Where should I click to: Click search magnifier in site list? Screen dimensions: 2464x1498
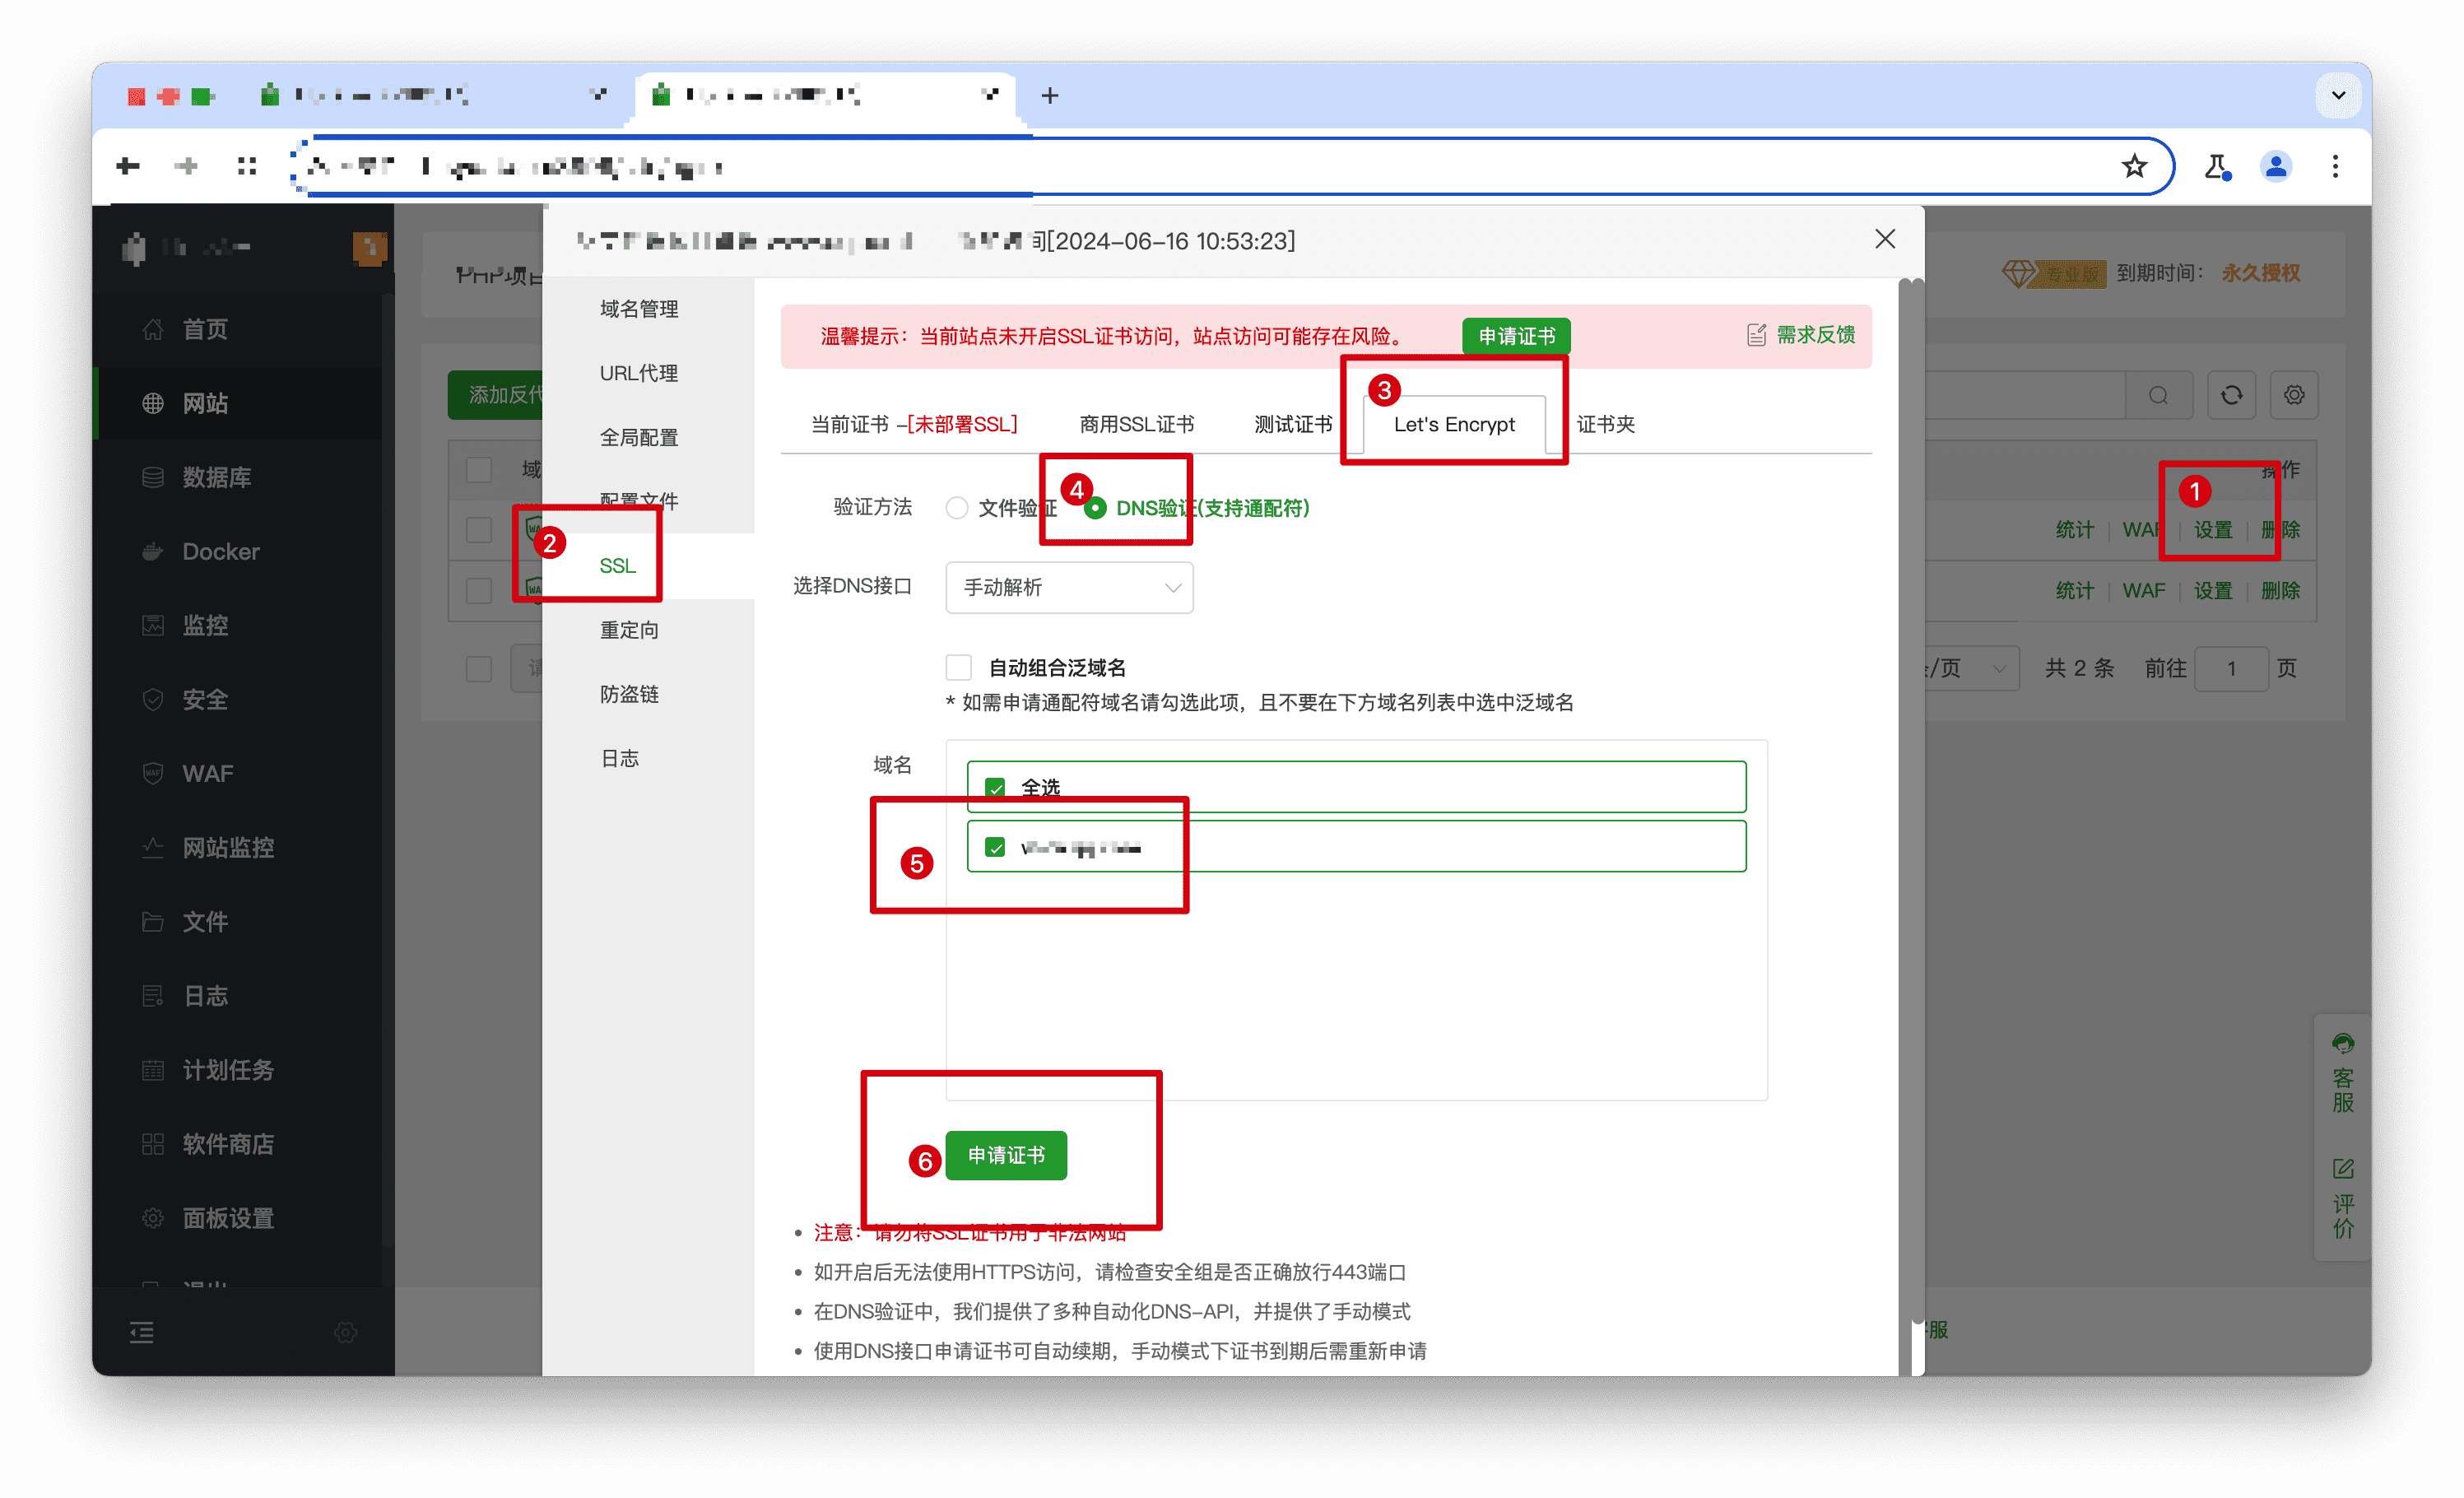pos(2158,395)
